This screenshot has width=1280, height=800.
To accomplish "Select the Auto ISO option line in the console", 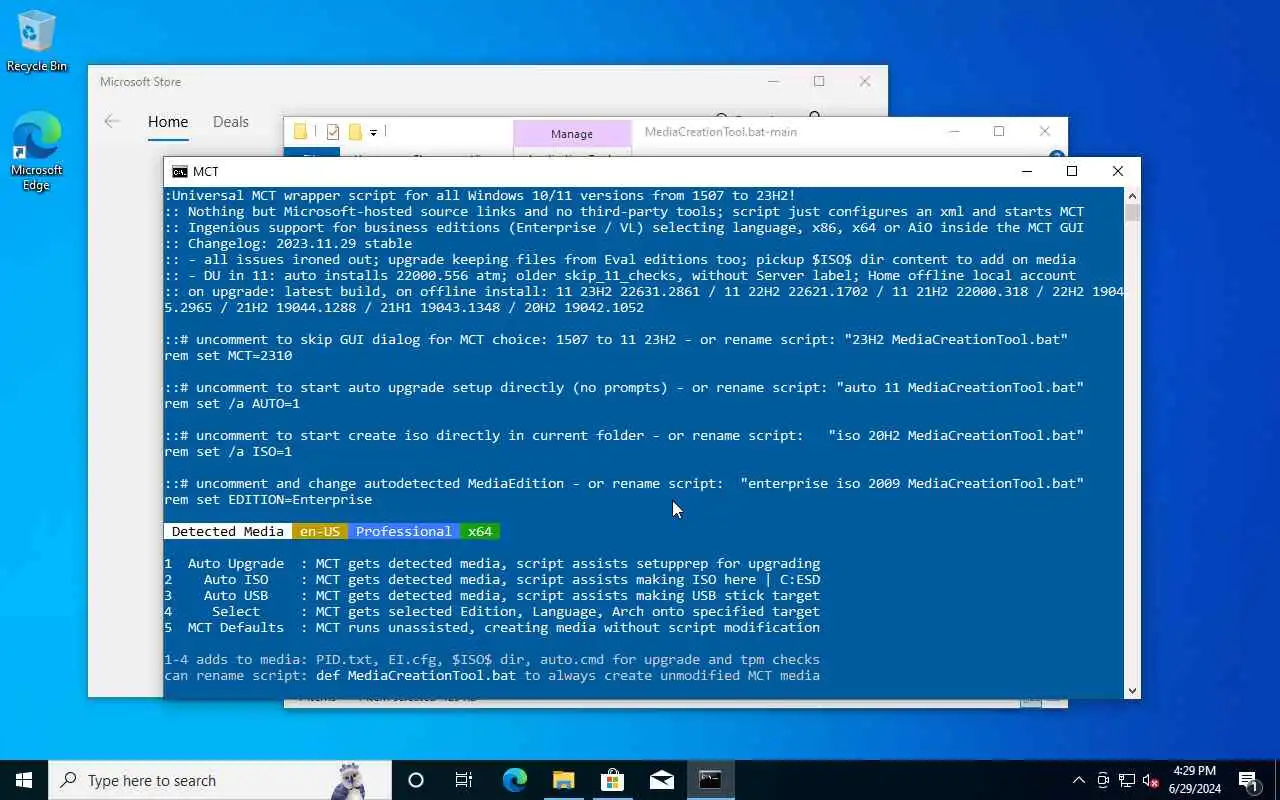I will pos(492,580).
